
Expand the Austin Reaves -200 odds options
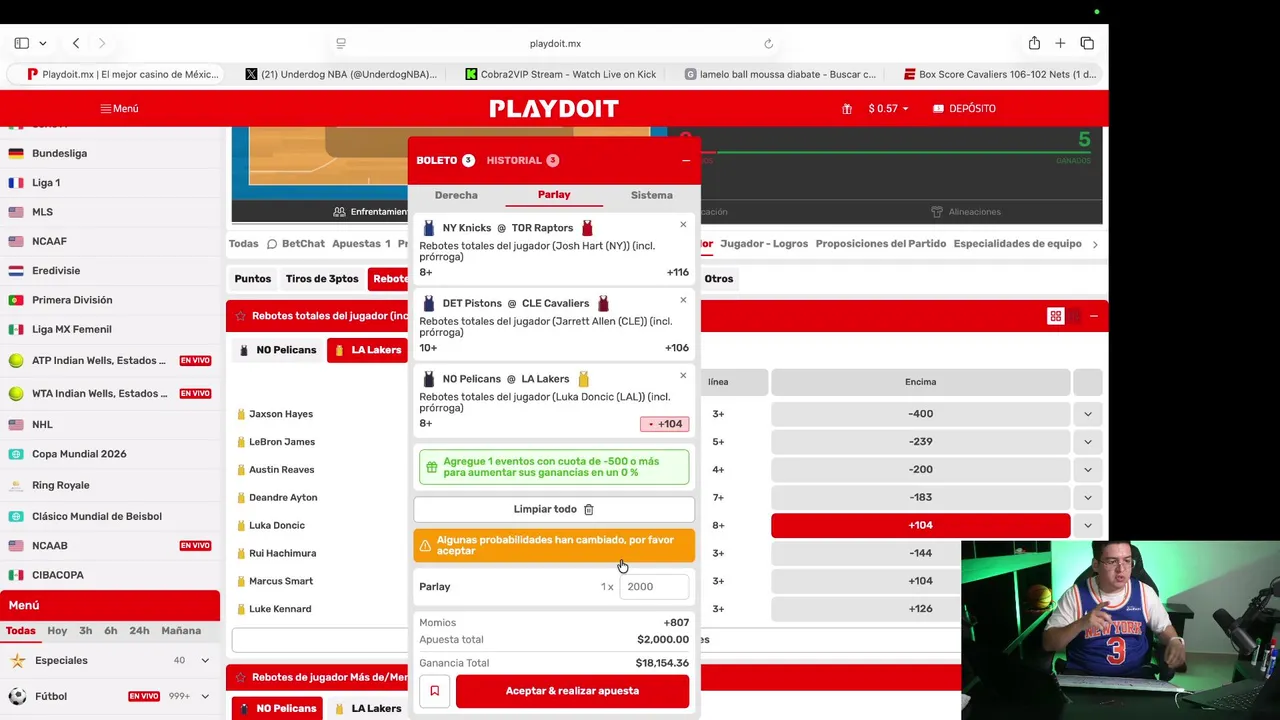[1087, 470]
